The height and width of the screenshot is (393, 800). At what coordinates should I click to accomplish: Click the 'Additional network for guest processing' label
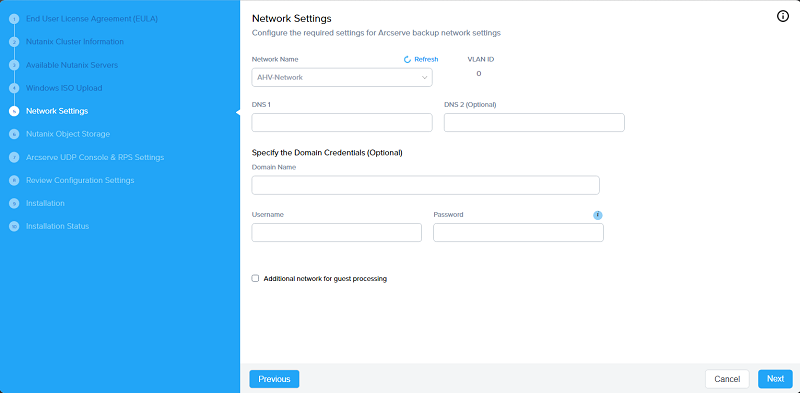[325, 279]
